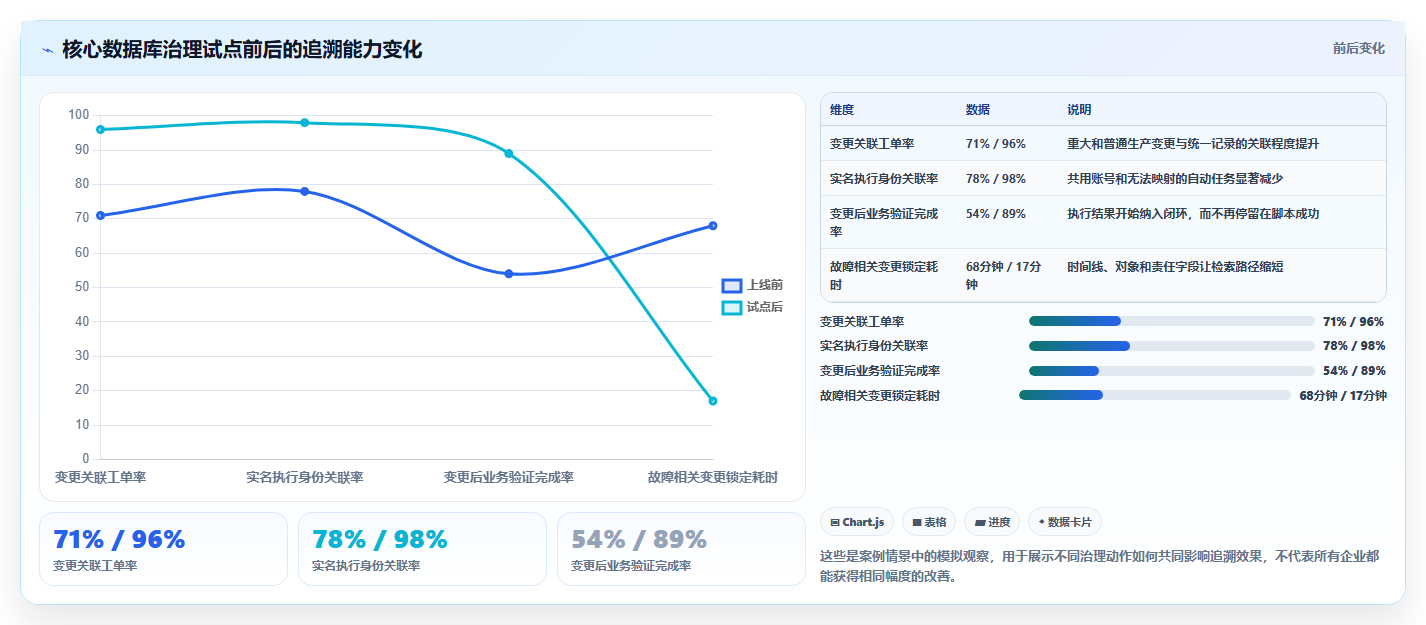Click progress value 54% / 89%
Image resolution: width=1426 pixels, height=625 pixels.
[x=1354, y=371]
